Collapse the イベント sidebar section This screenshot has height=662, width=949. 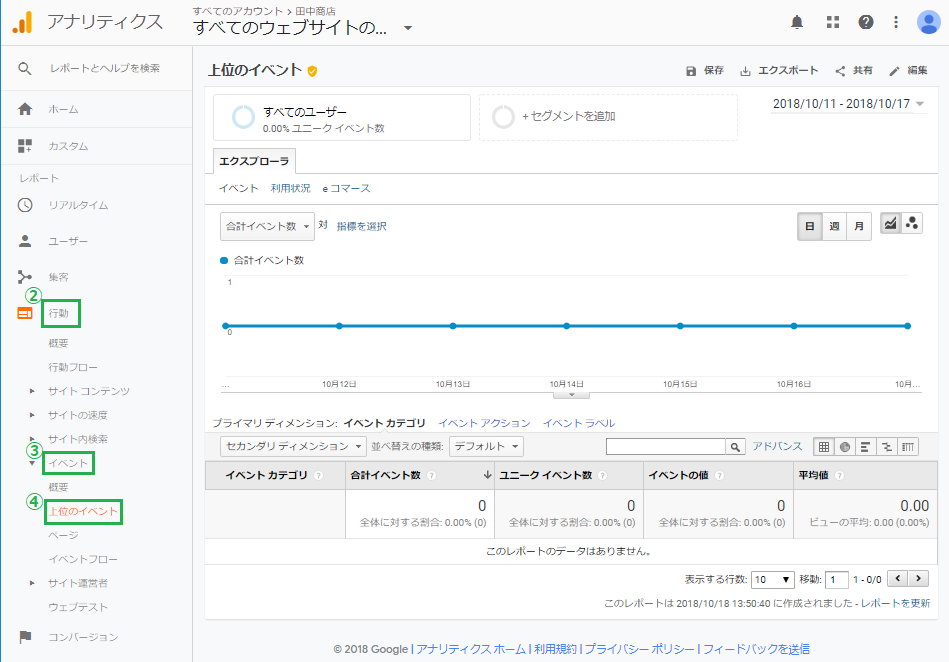[32, 463]
